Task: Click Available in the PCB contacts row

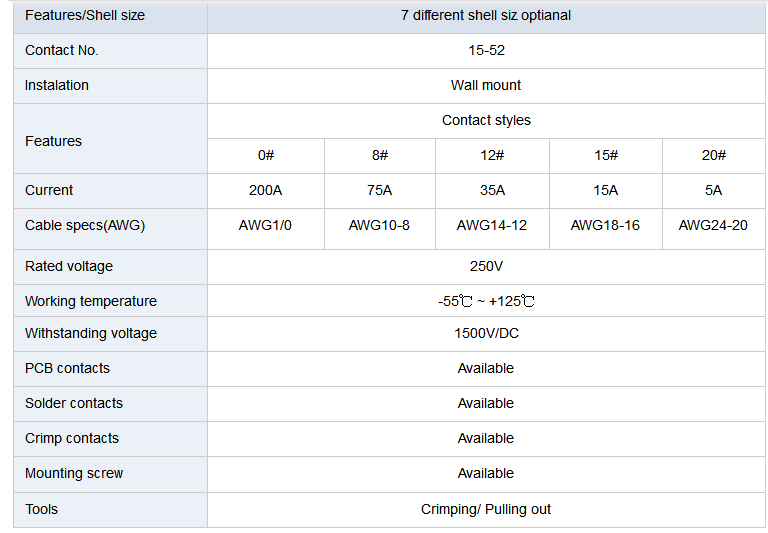Action: (486, 368)
